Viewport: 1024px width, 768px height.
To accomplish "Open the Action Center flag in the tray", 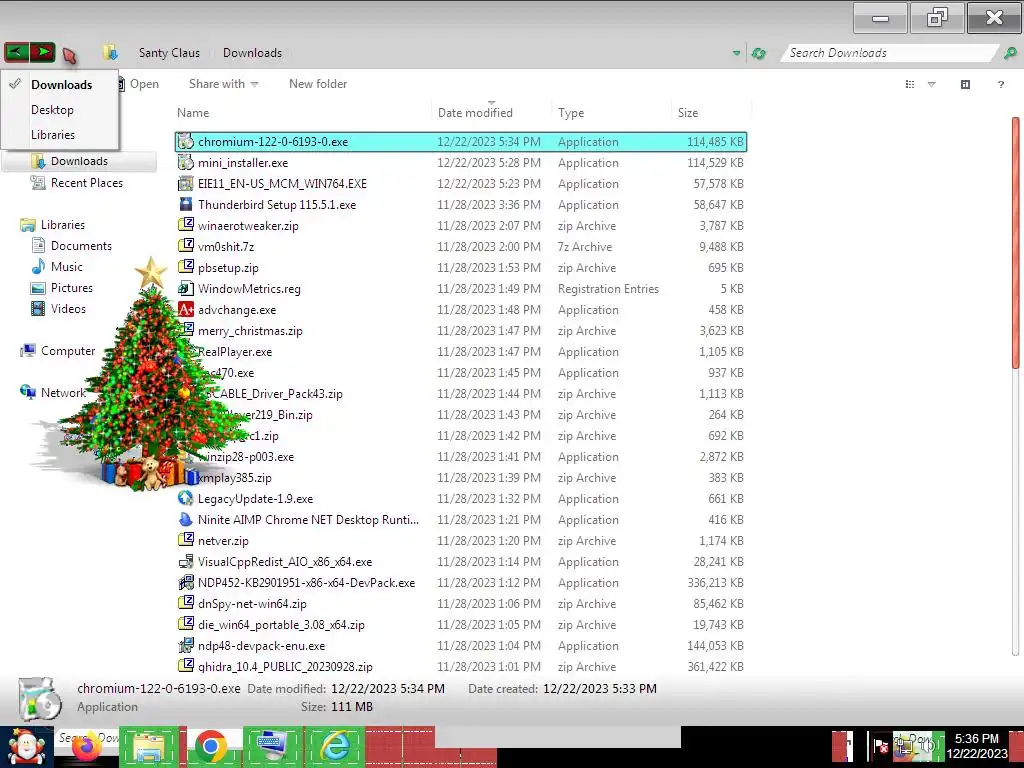I will pos(880,746).
